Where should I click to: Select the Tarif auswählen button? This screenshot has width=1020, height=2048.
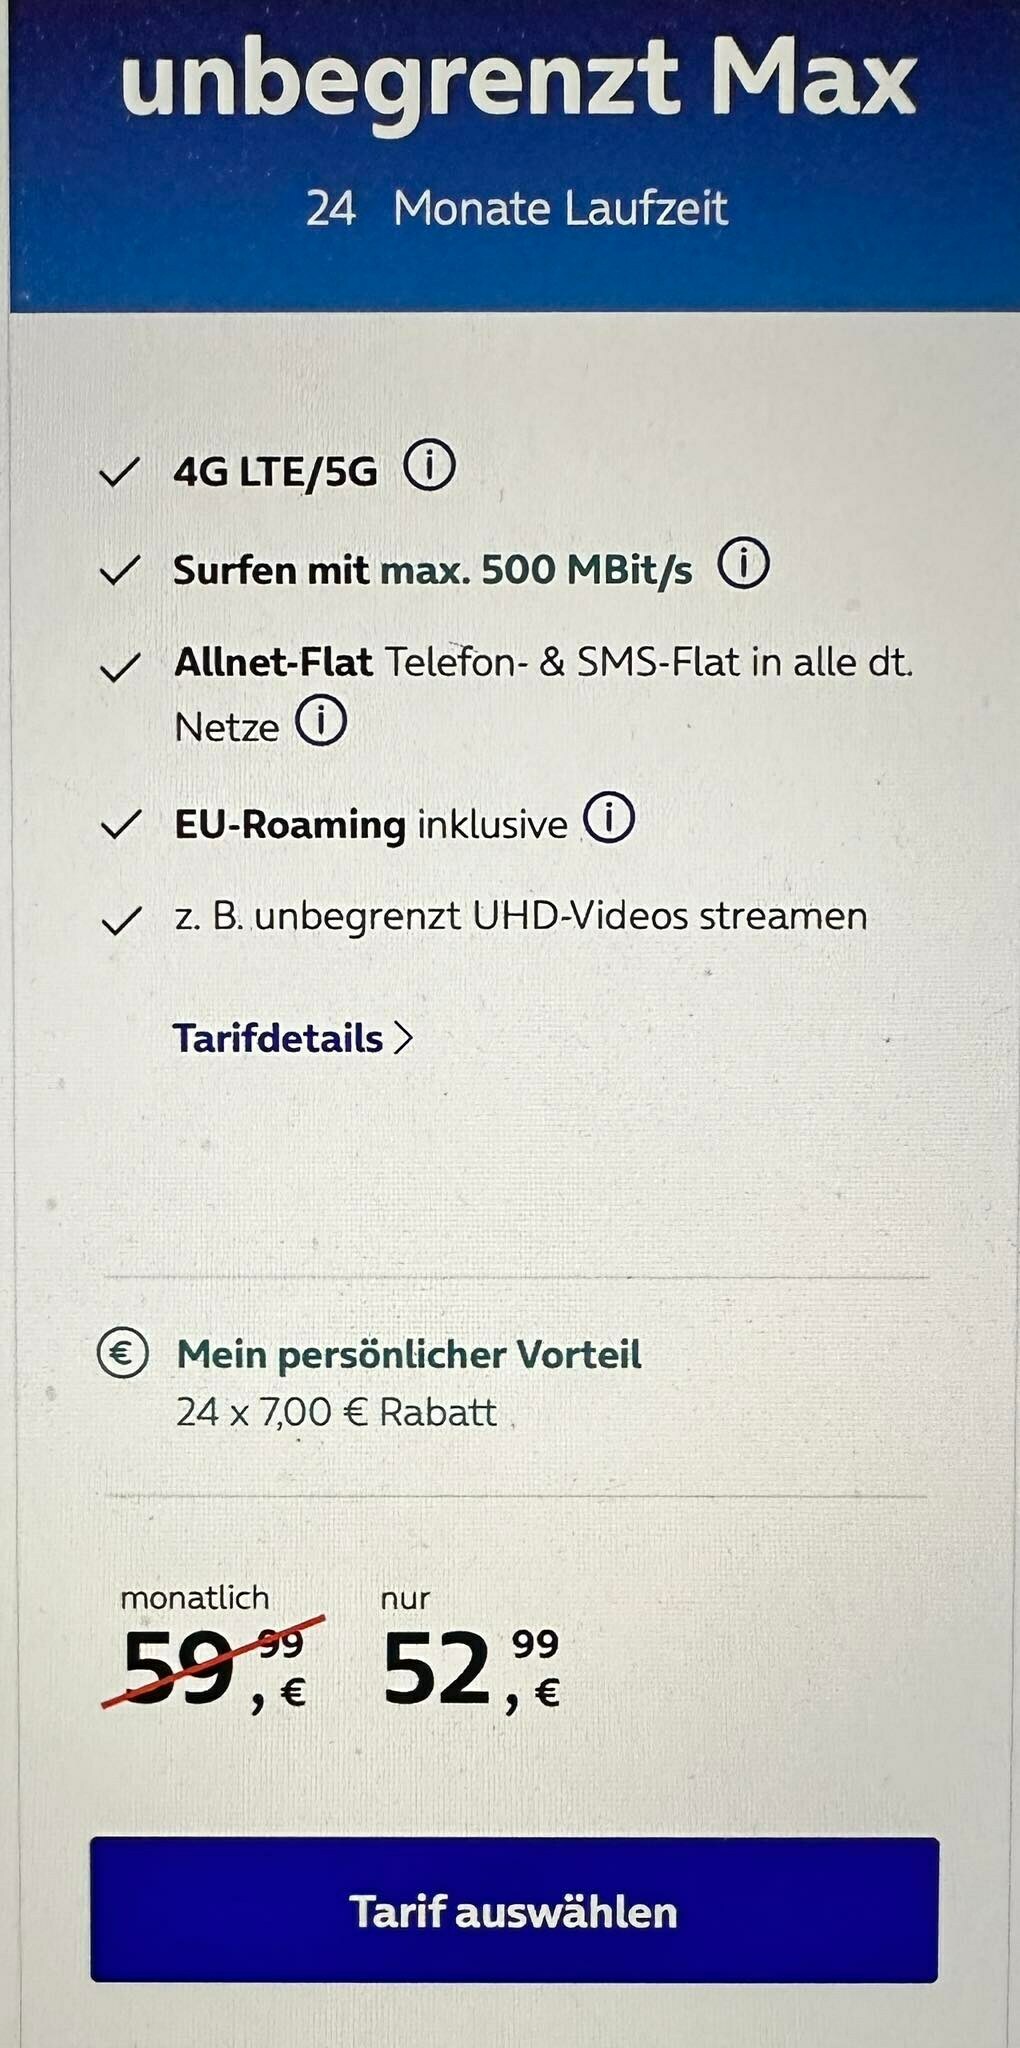tap(514, 1909)
